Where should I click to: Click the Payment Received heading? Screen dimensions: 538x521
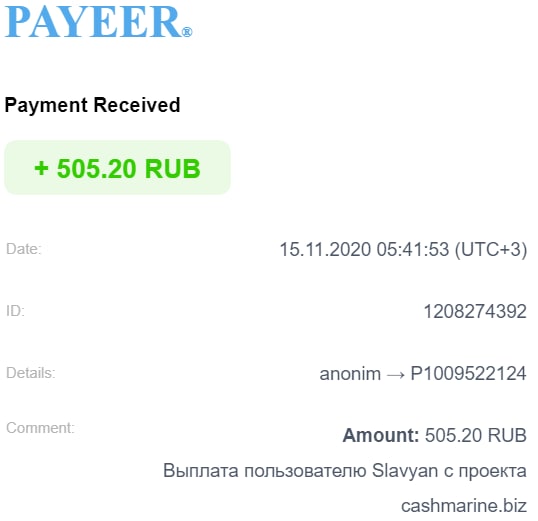click(92, 105)
